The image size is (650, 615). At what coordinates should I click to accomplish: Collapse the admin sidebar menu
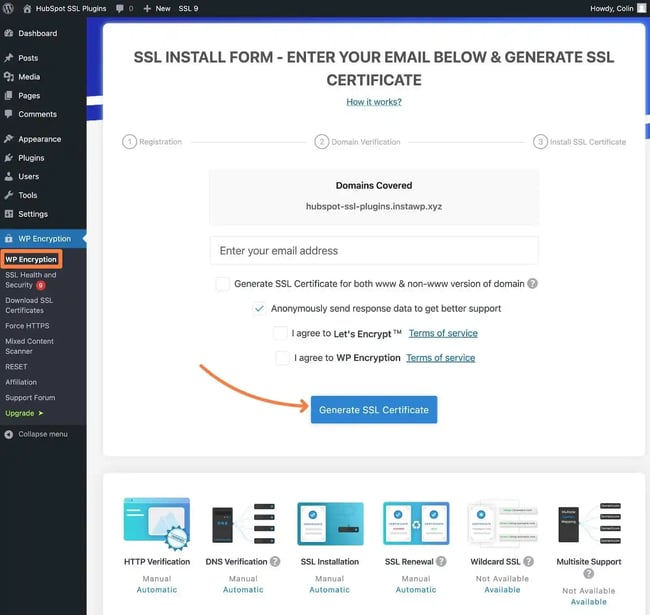36,434
